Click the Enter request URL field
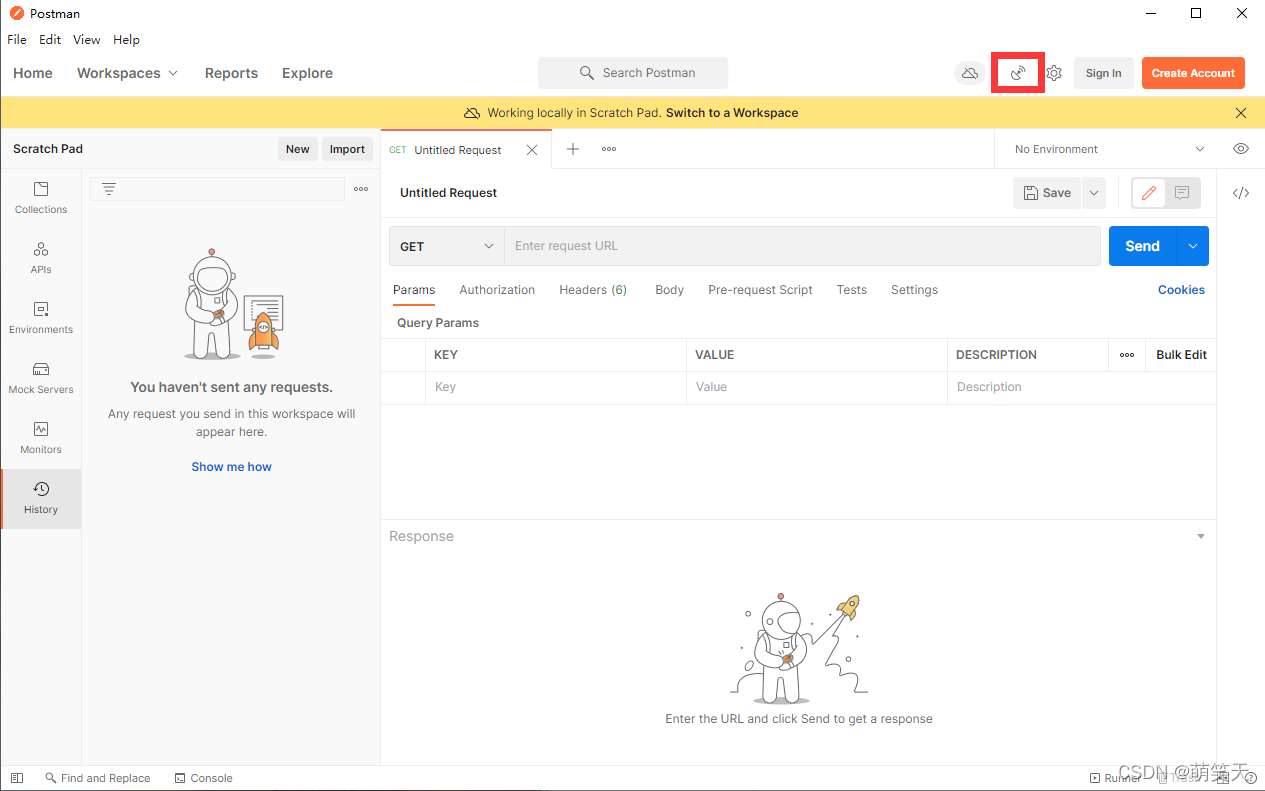The image size is (1265, 791). pos(803,246)
